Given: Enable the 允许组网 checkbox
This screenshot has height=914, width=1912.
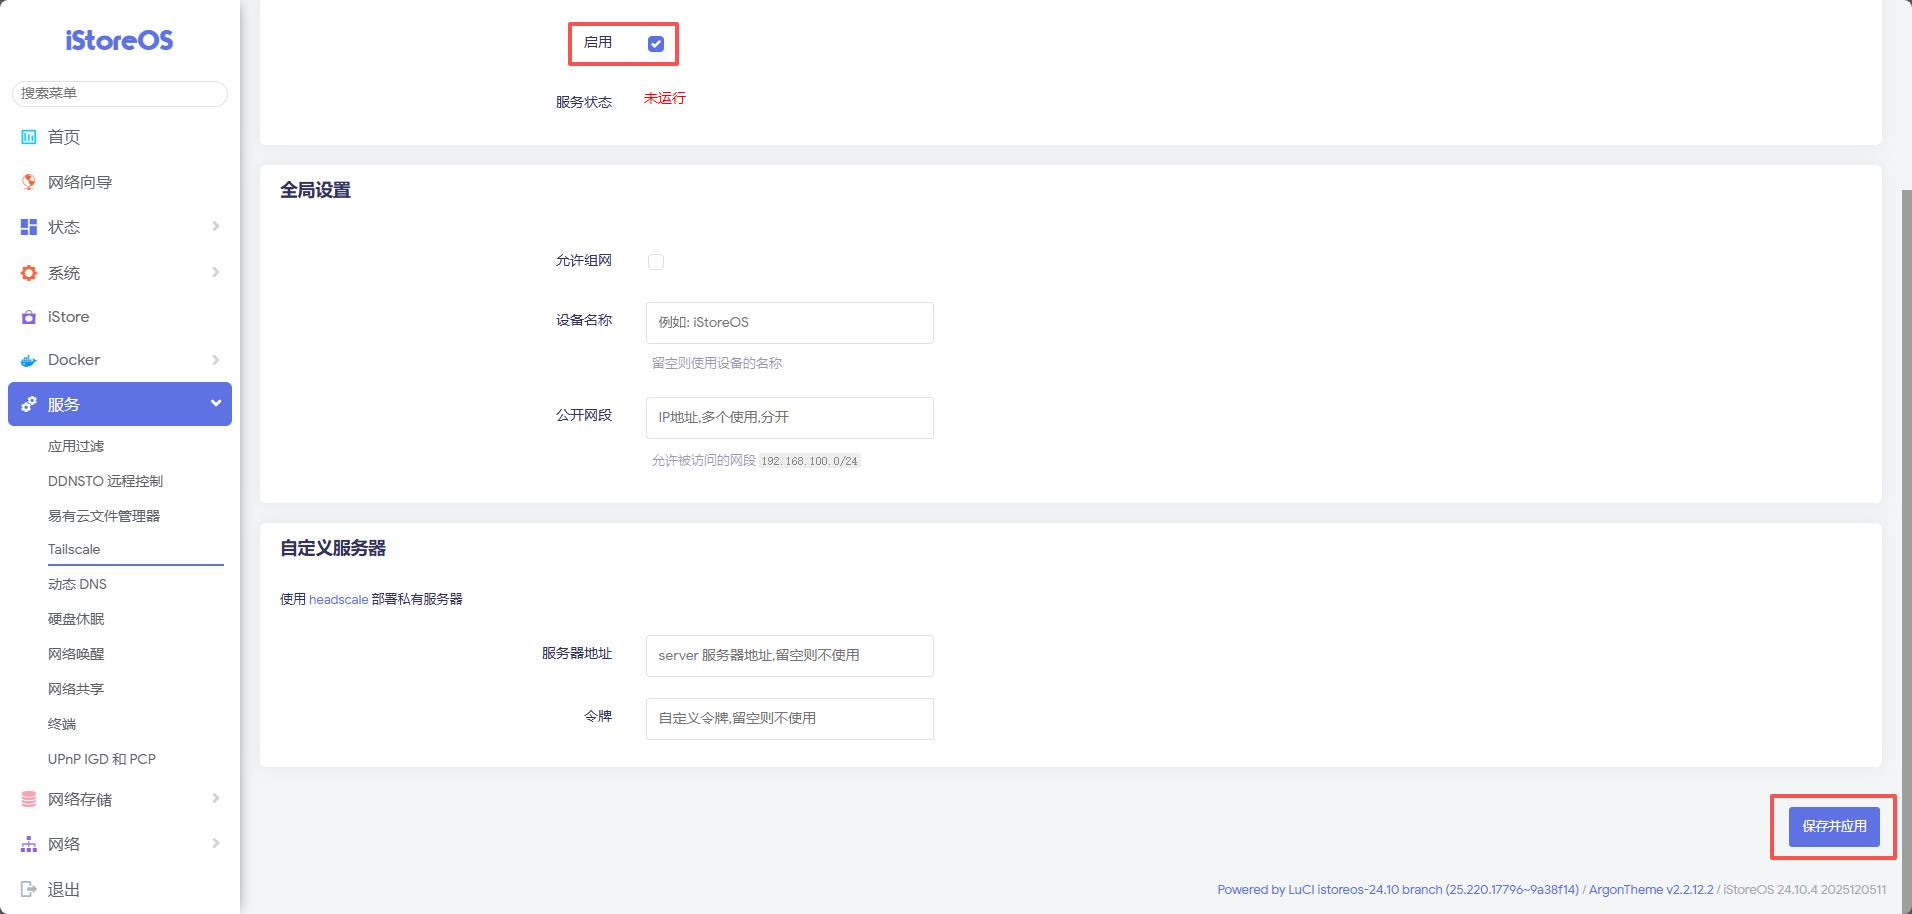Looking at the screenshot, I should 656,261.
